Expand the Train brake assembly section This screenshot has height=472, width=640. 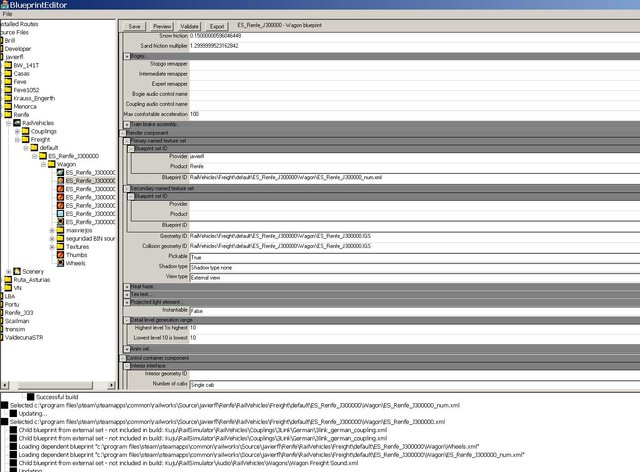tap(126, 123)
